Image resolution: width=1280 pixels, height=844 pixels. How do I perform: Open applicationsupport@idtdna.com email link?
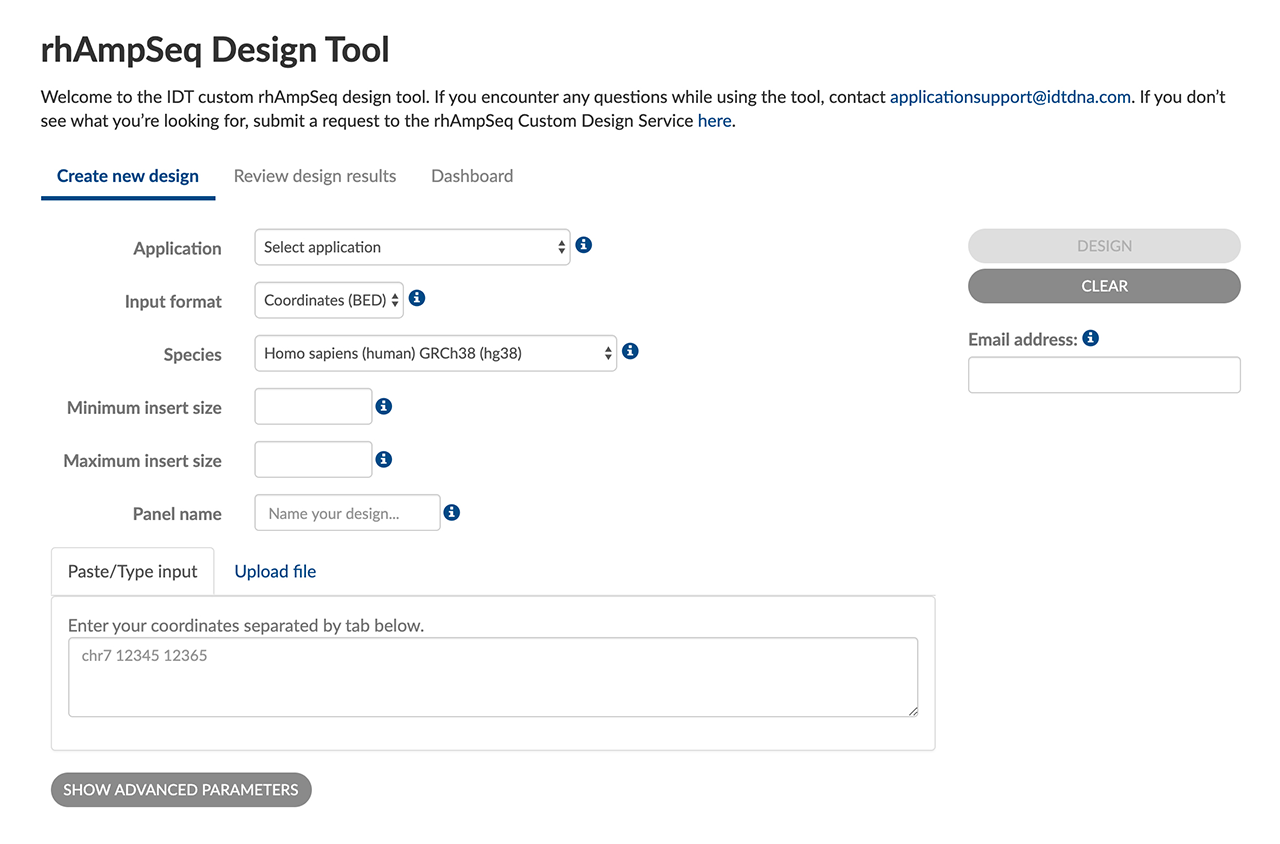[x=1010, y=97]
